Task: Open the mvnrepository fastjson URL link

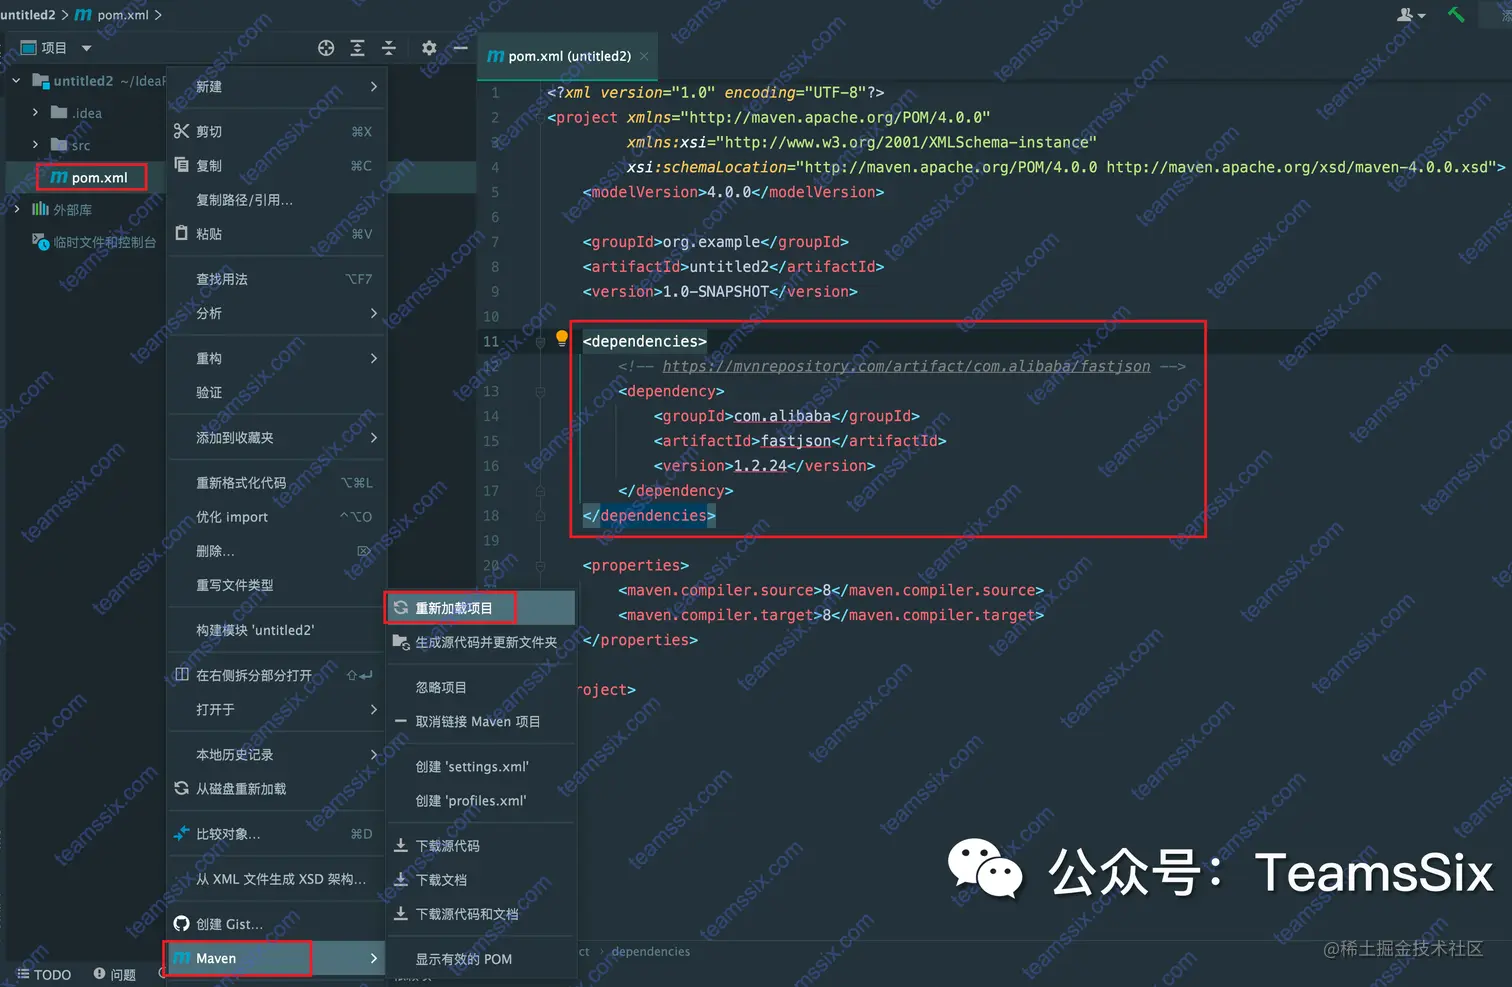Action: pyautogui.click(x=906, y=366)
